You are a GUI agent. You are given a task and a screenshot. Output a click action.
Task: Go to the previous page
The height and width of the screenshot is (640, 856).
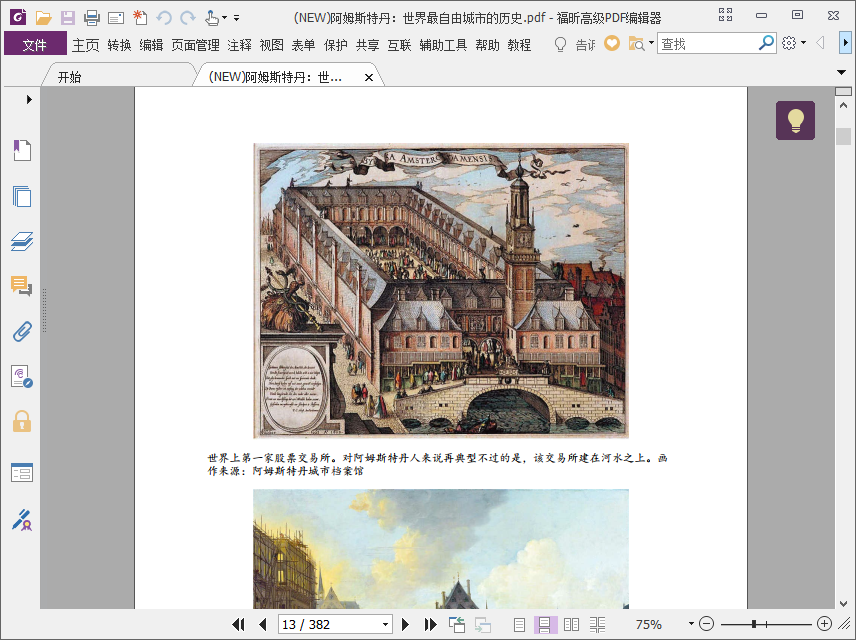coord(263,624)
